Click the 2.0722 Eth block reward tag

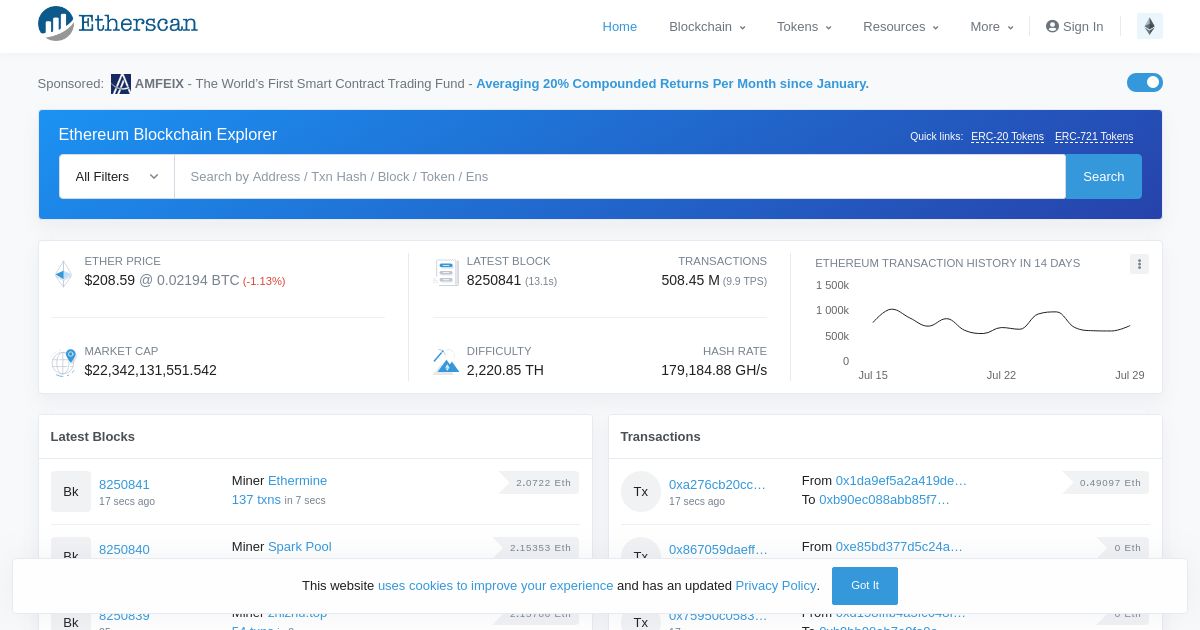tap(540, 483)
